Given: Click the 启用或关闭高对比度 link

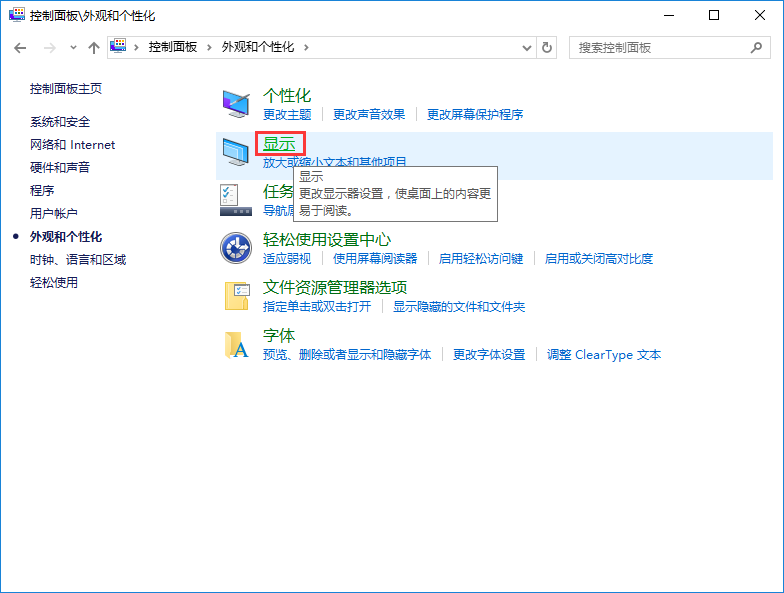Looking at the screenshot, I should [x=599, y=259].
